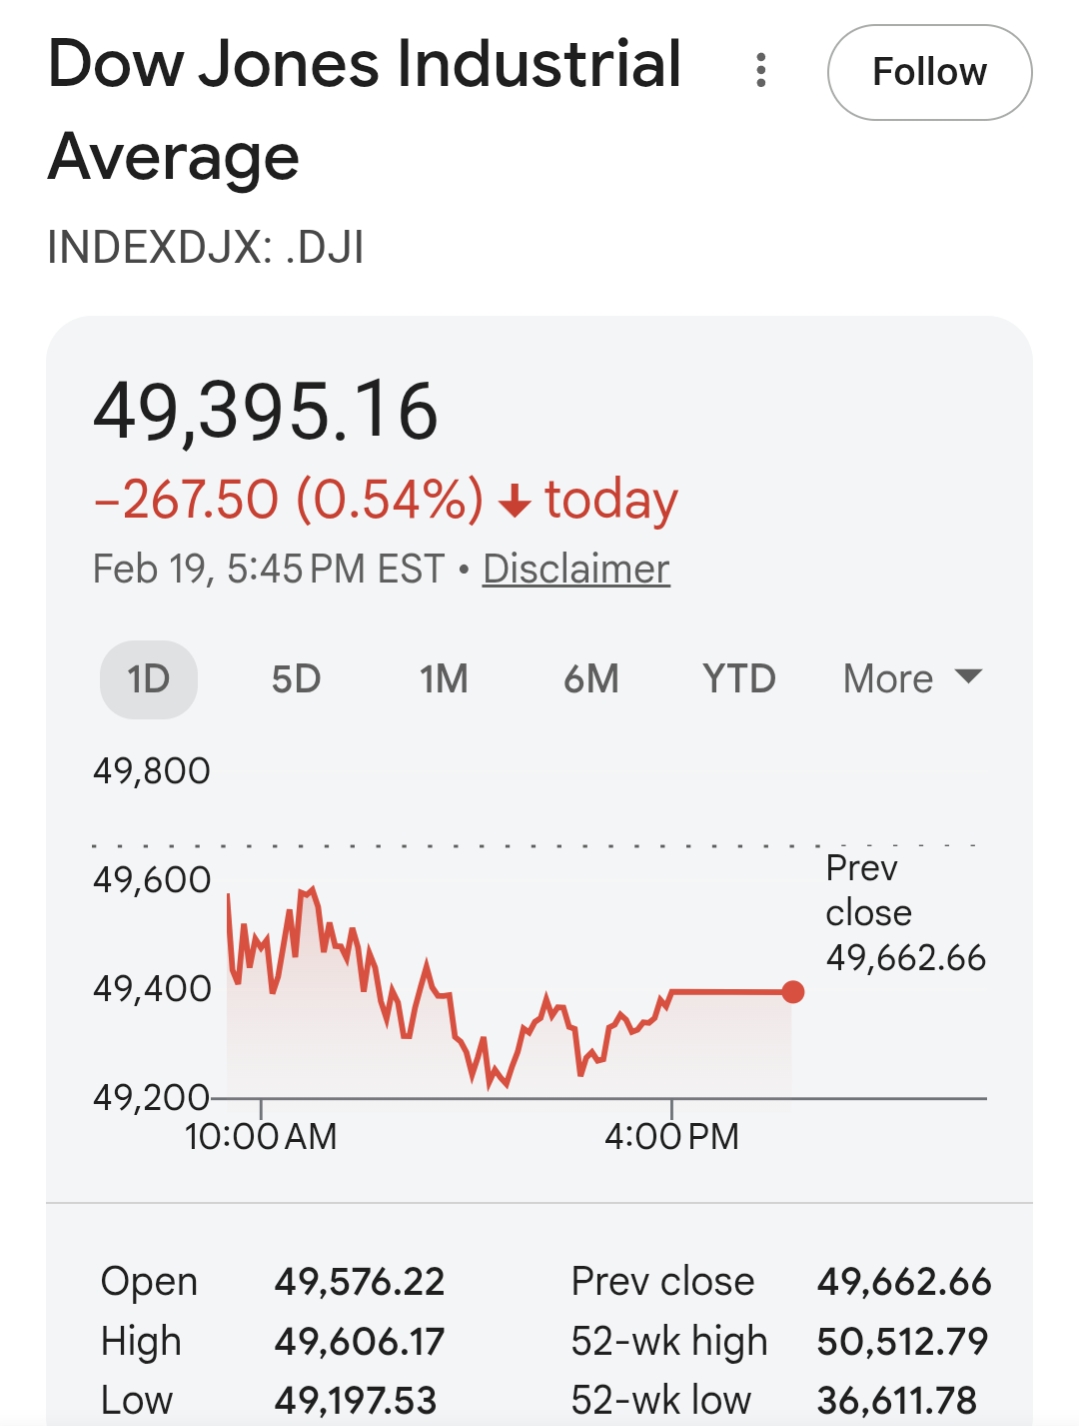Switch chart to 5D range
1079x1426 pixels.
click(x=296, y=679)
